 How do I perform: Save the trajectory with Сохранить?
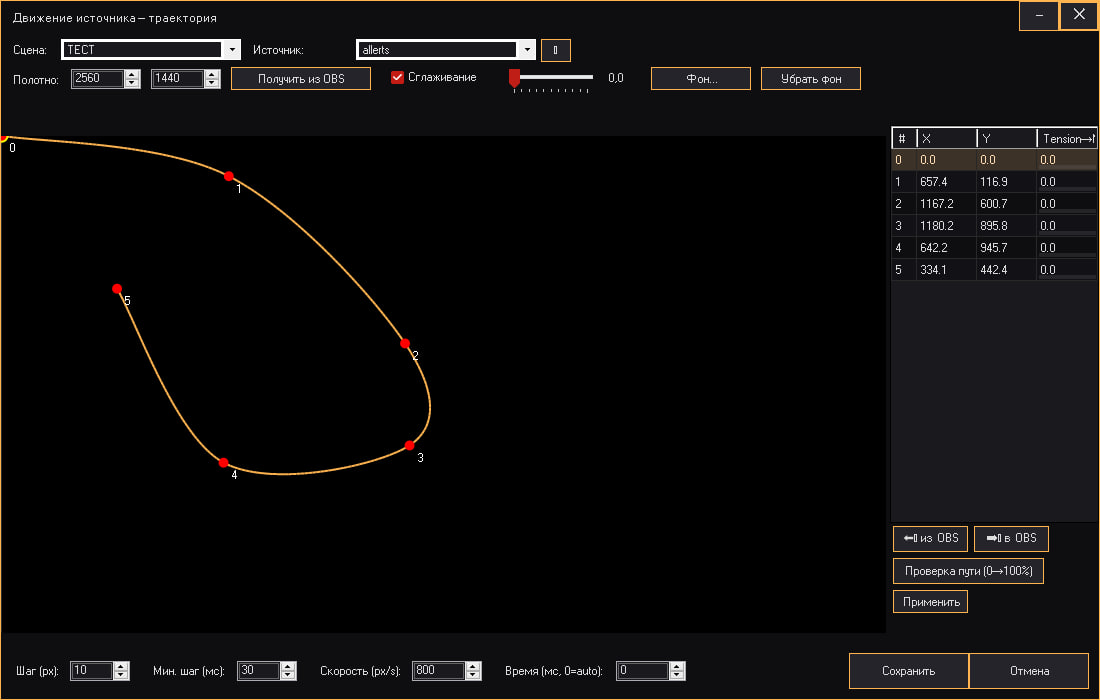908,671
